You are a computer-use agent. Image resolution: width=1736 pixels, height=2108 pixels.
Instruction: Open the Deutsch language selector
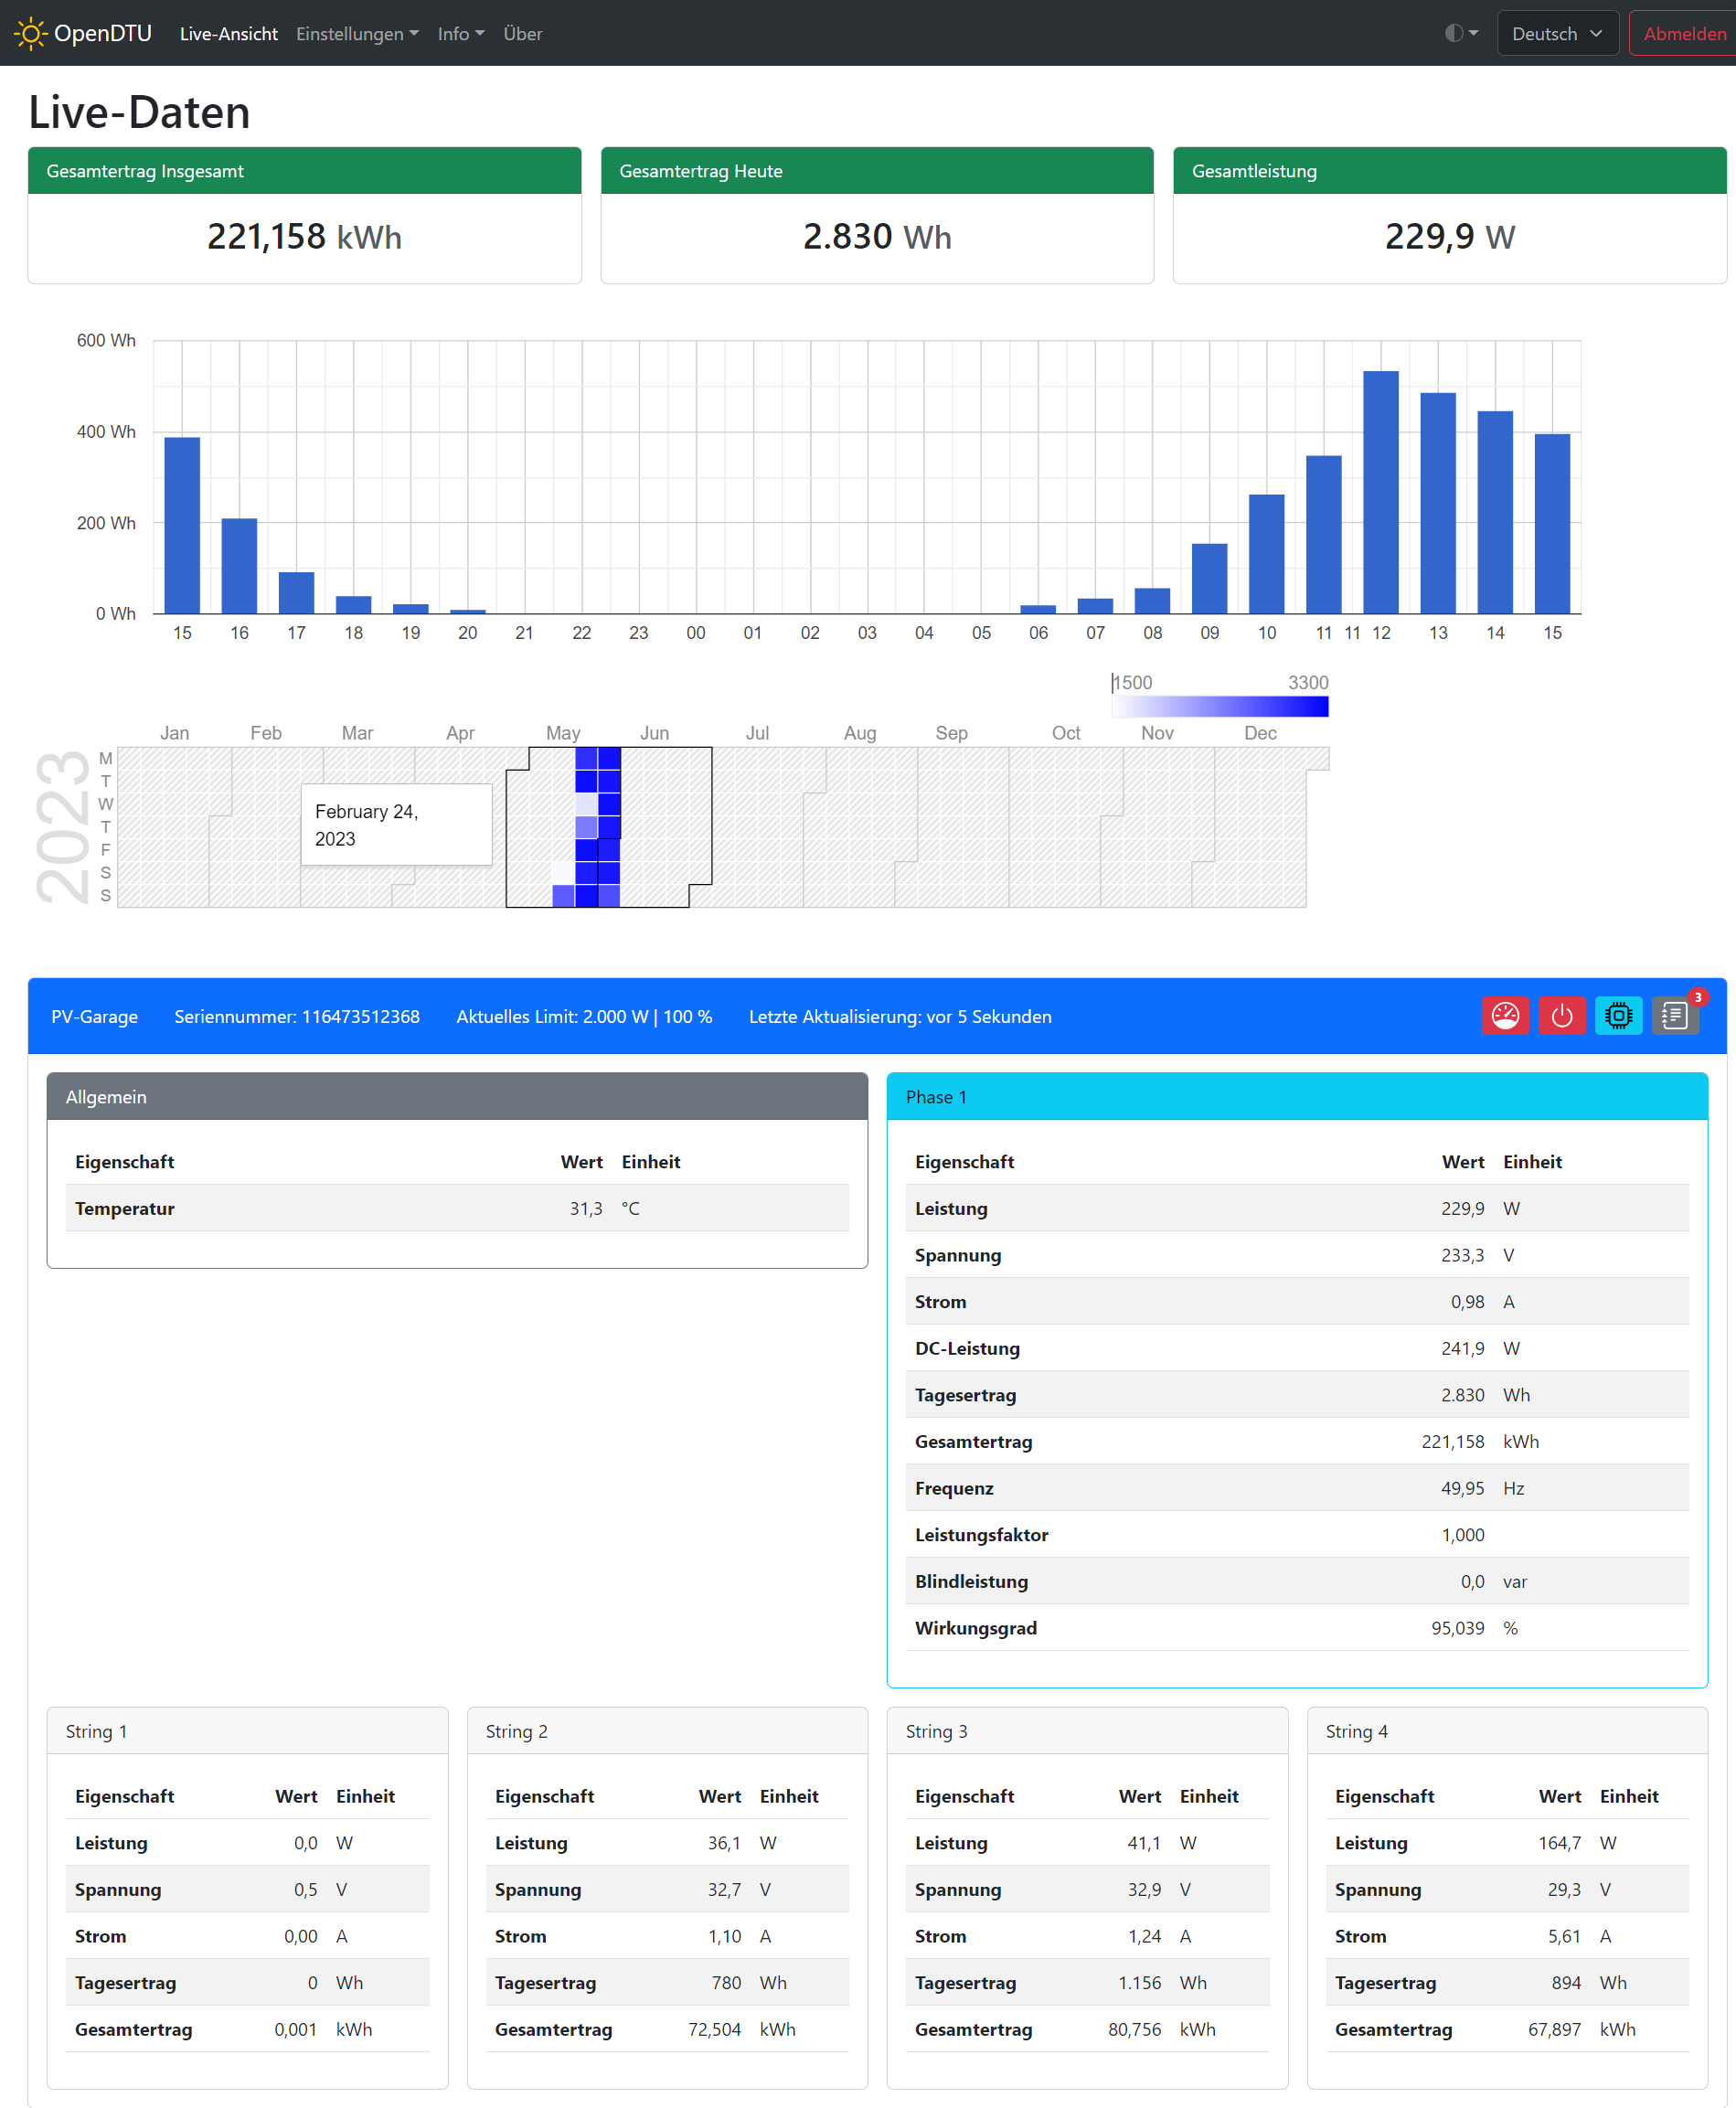click(1556, 33)
